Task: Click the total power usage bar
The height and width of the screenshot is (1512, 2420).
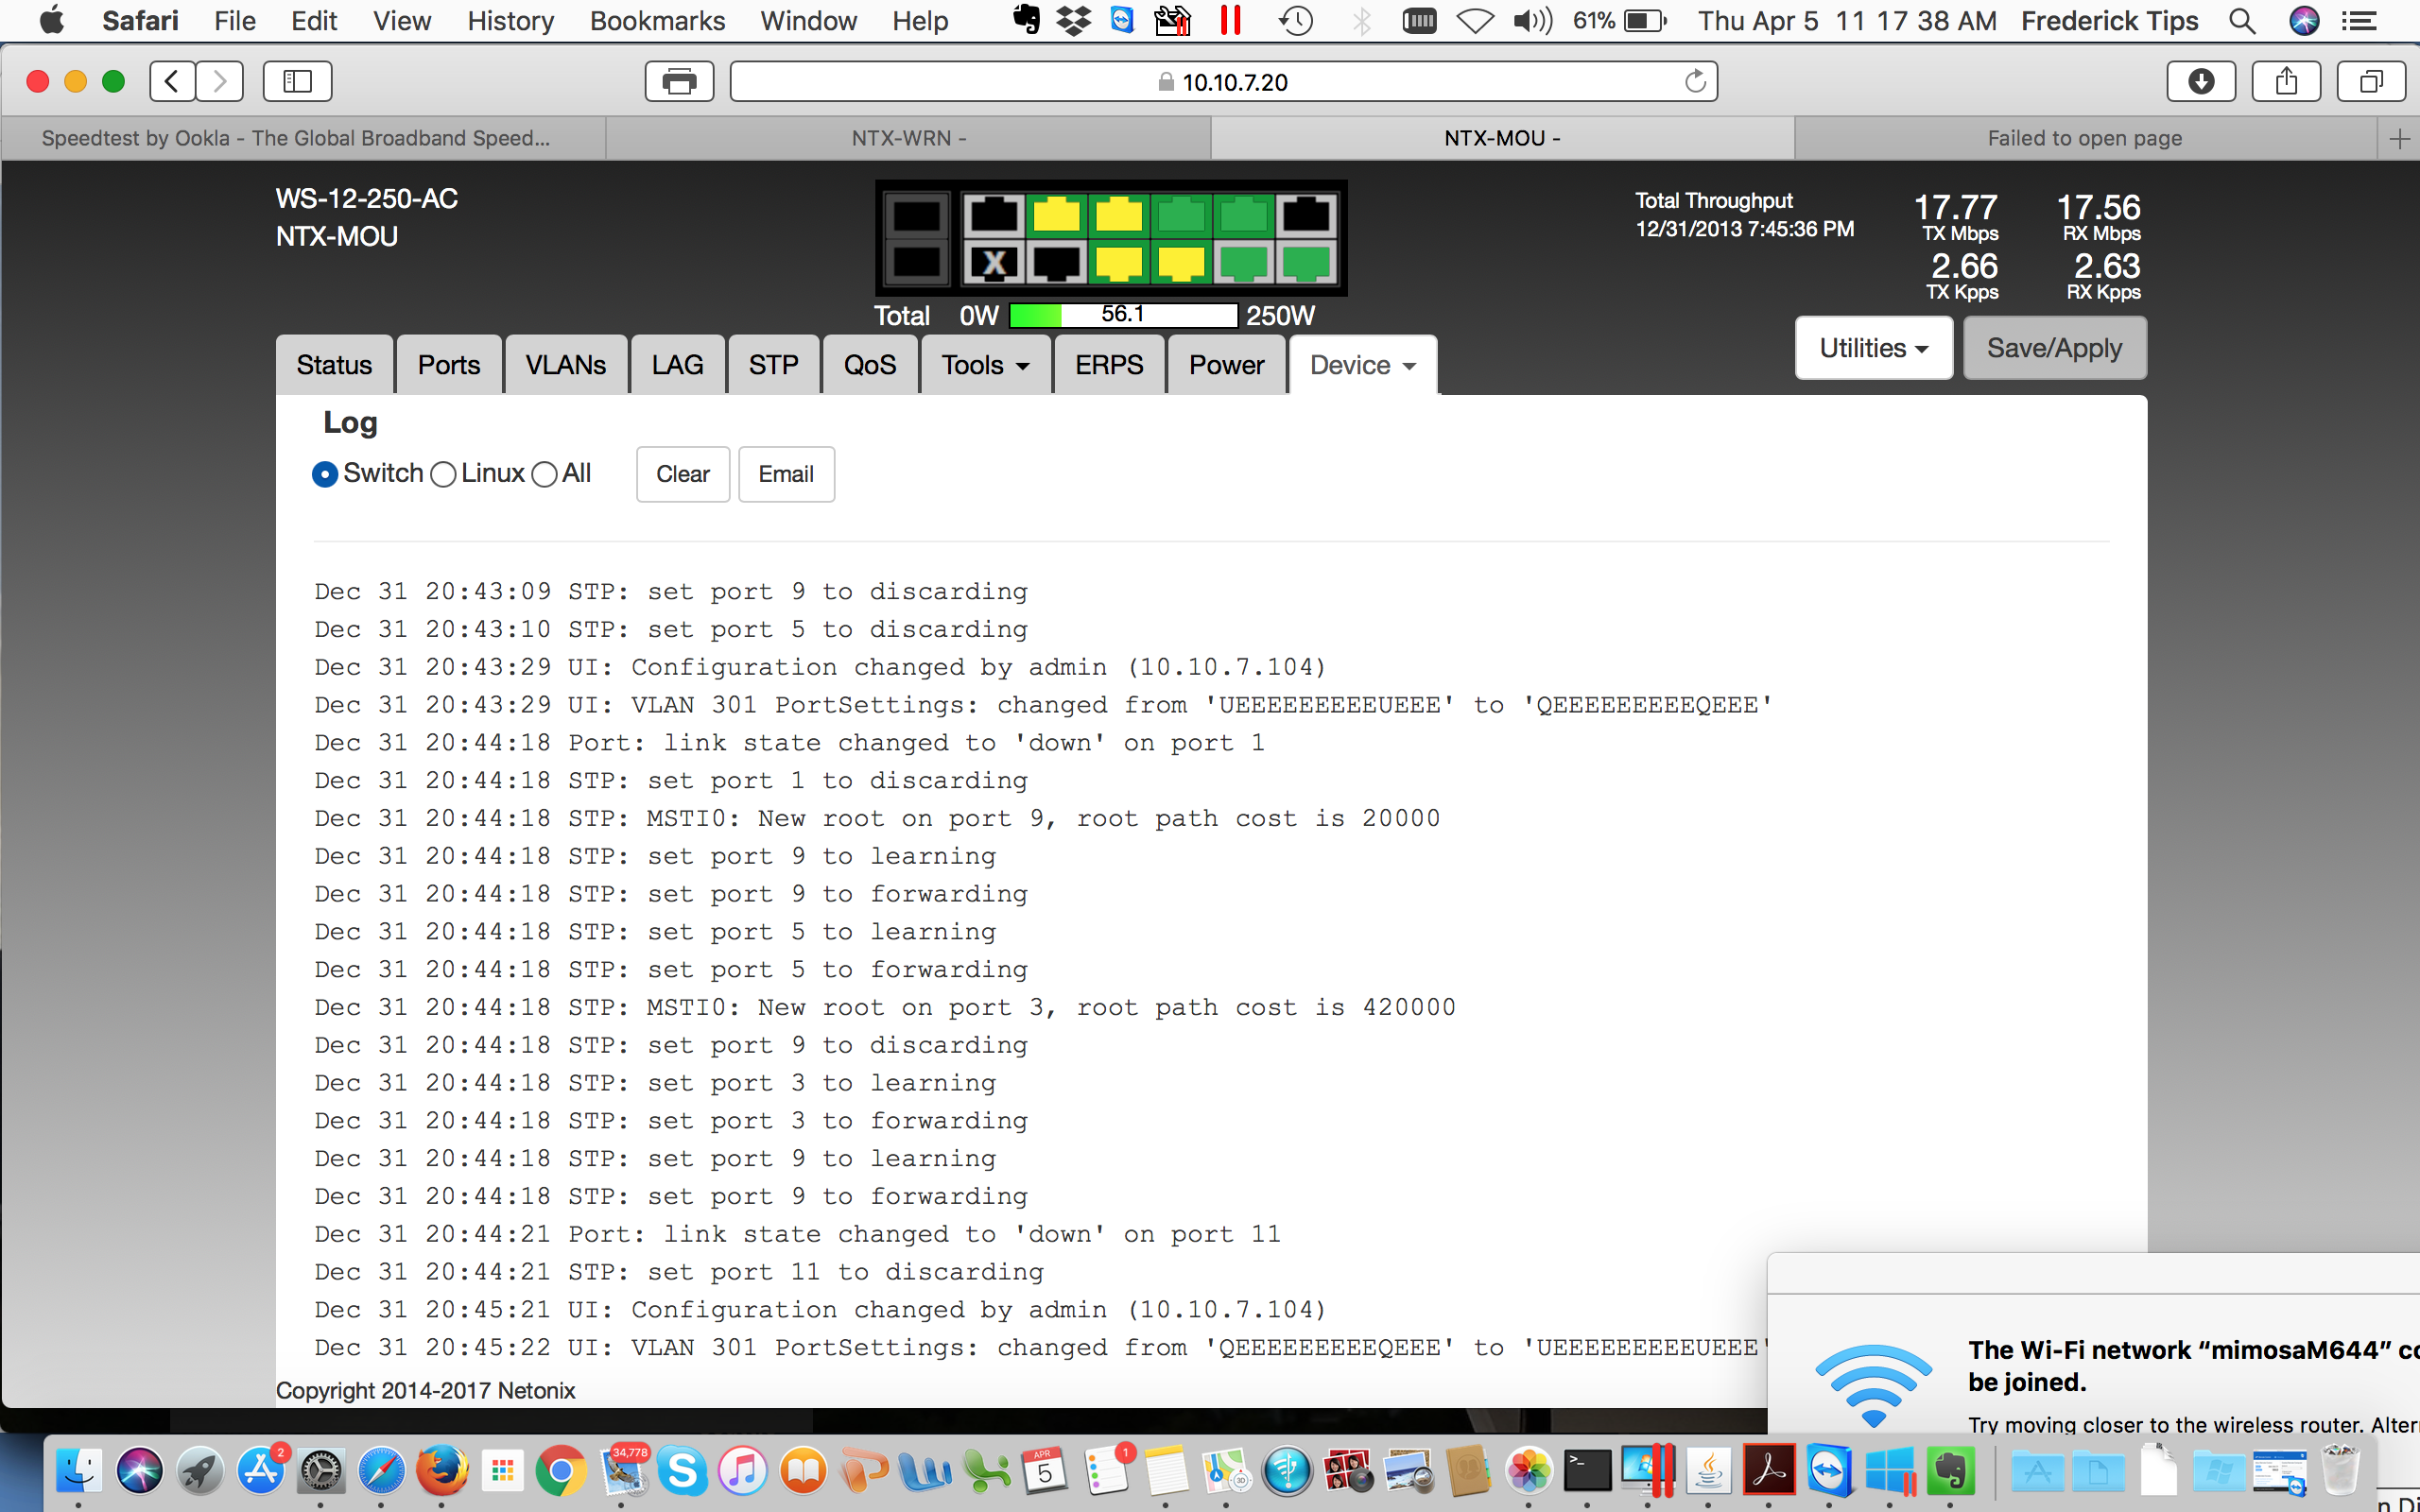Action: 1123,315
